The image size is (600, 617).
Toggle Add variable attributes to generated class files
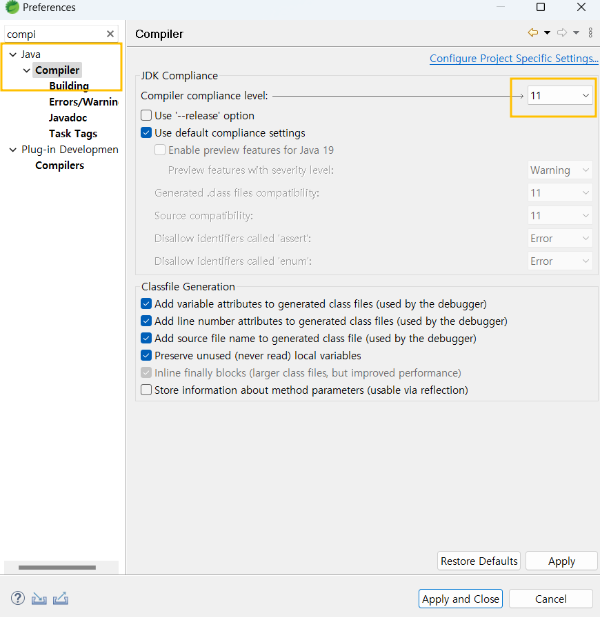146,304
